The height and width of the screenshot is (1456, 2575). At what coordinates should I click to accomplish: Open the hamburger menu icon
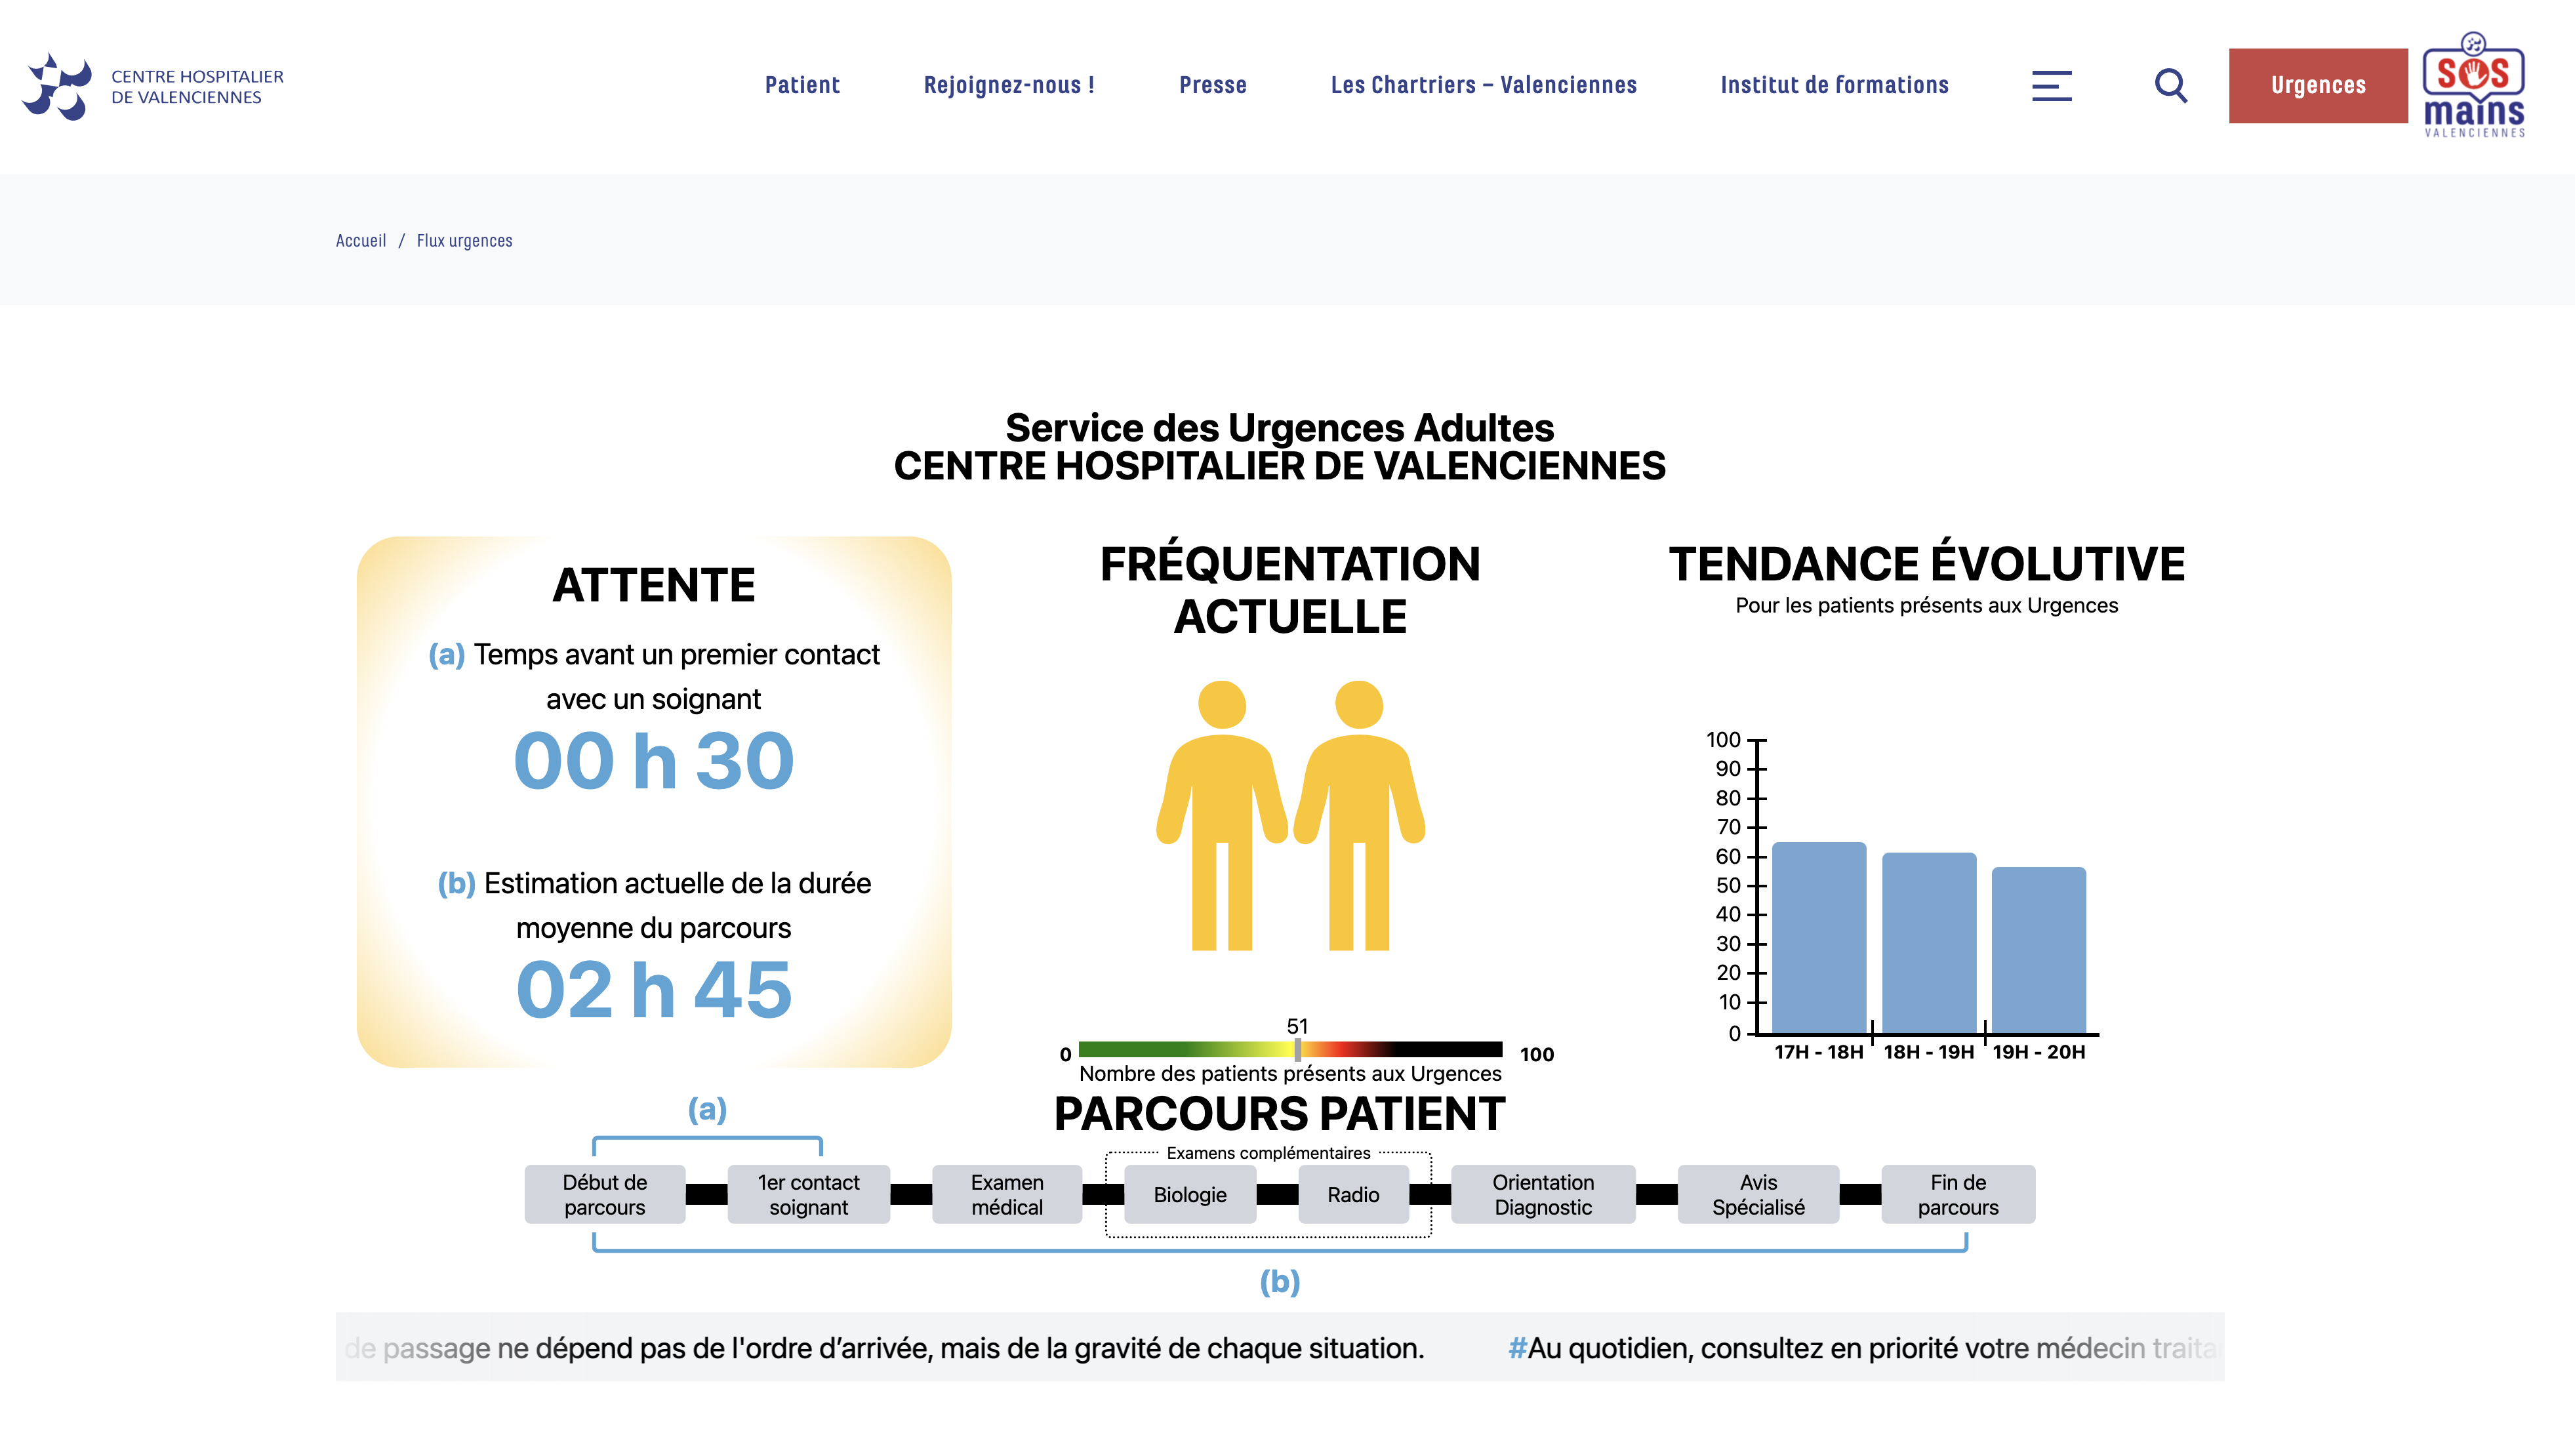(x=2051, y=86)
